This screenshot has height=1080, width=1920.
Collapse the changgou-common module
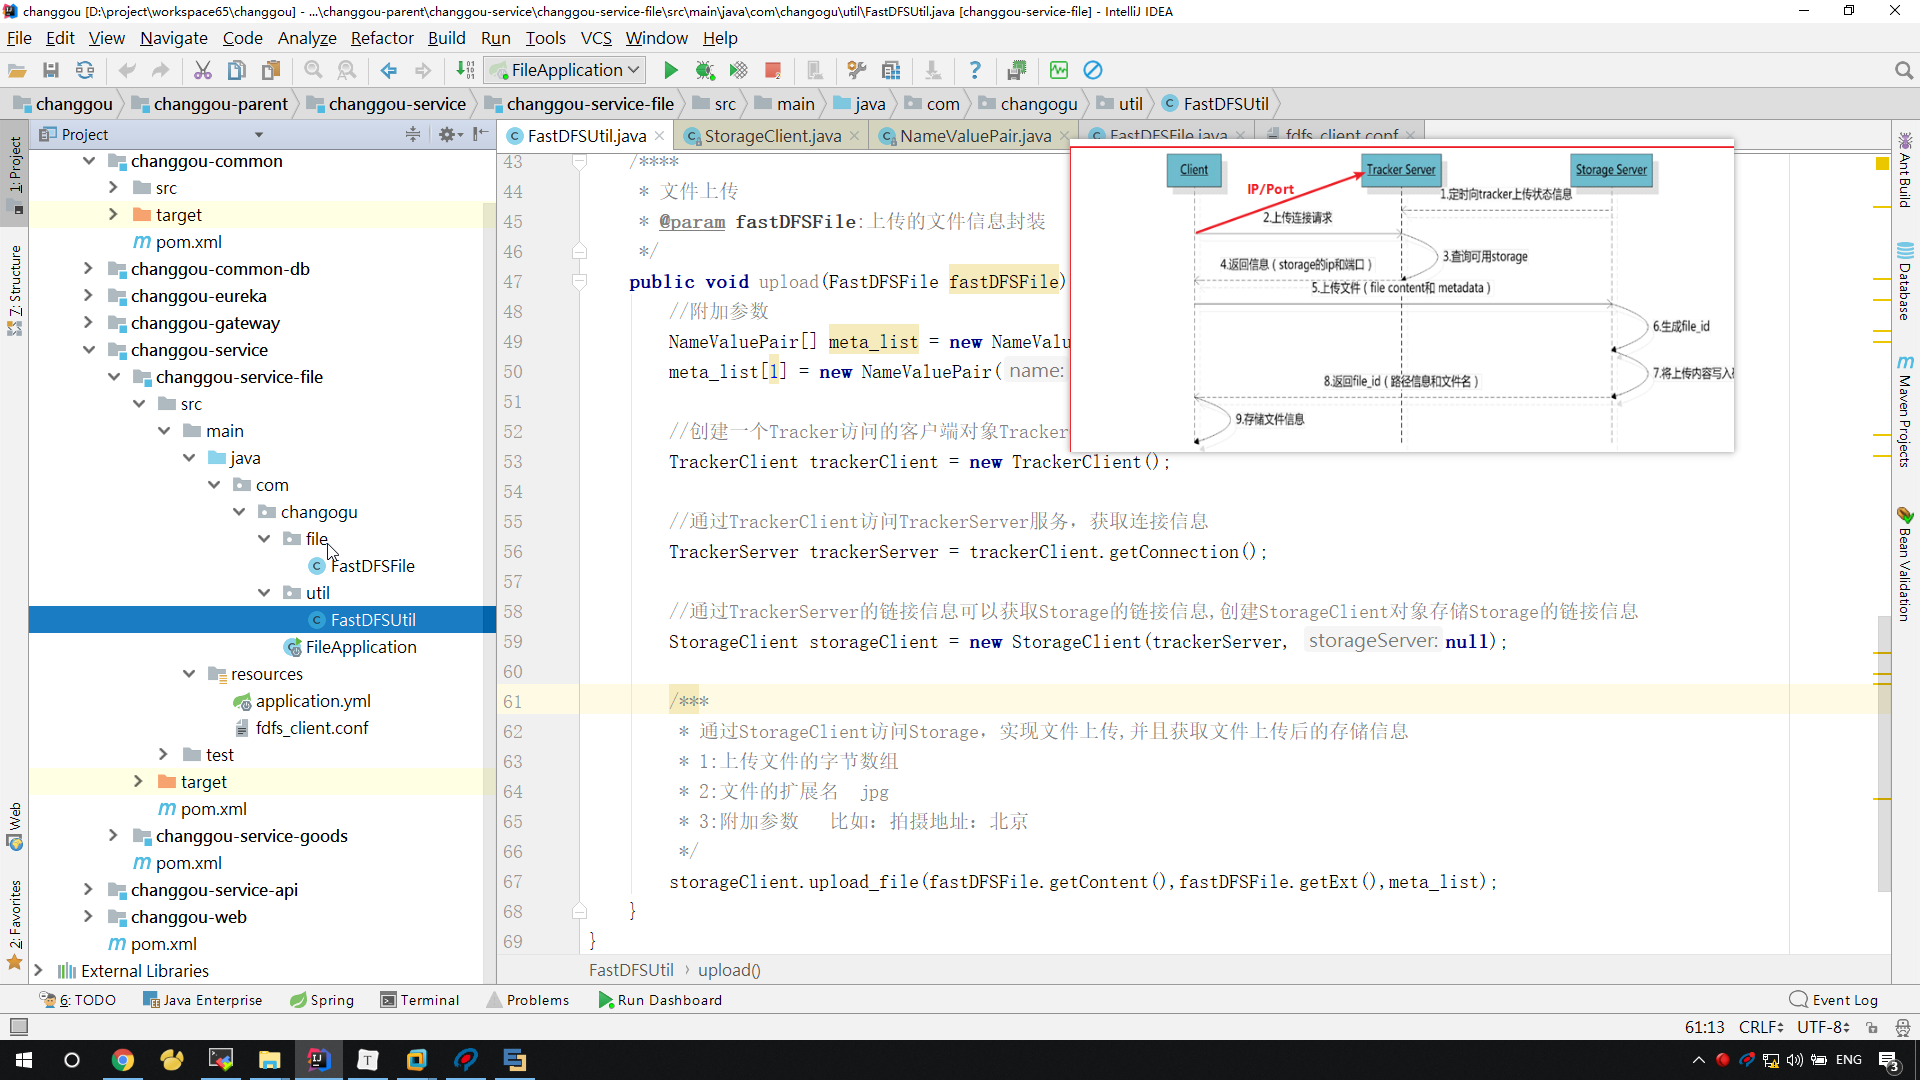[89, 161]
